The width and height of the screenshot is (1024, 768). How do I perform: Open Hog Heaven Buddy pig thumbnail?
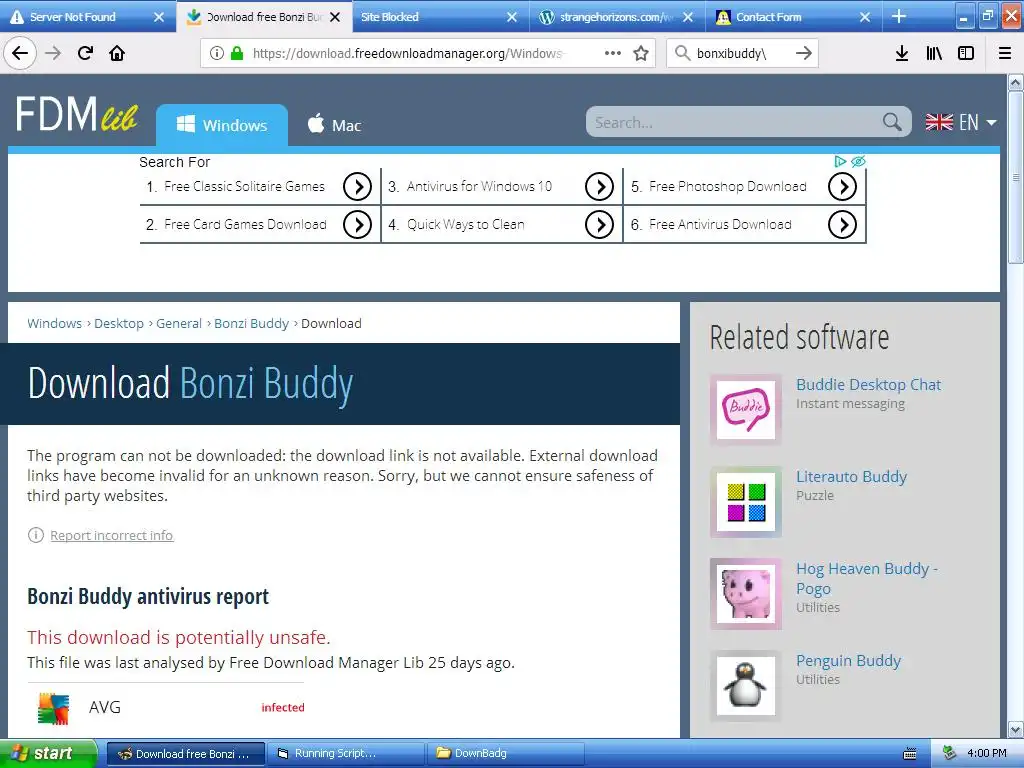coord(746,594)
